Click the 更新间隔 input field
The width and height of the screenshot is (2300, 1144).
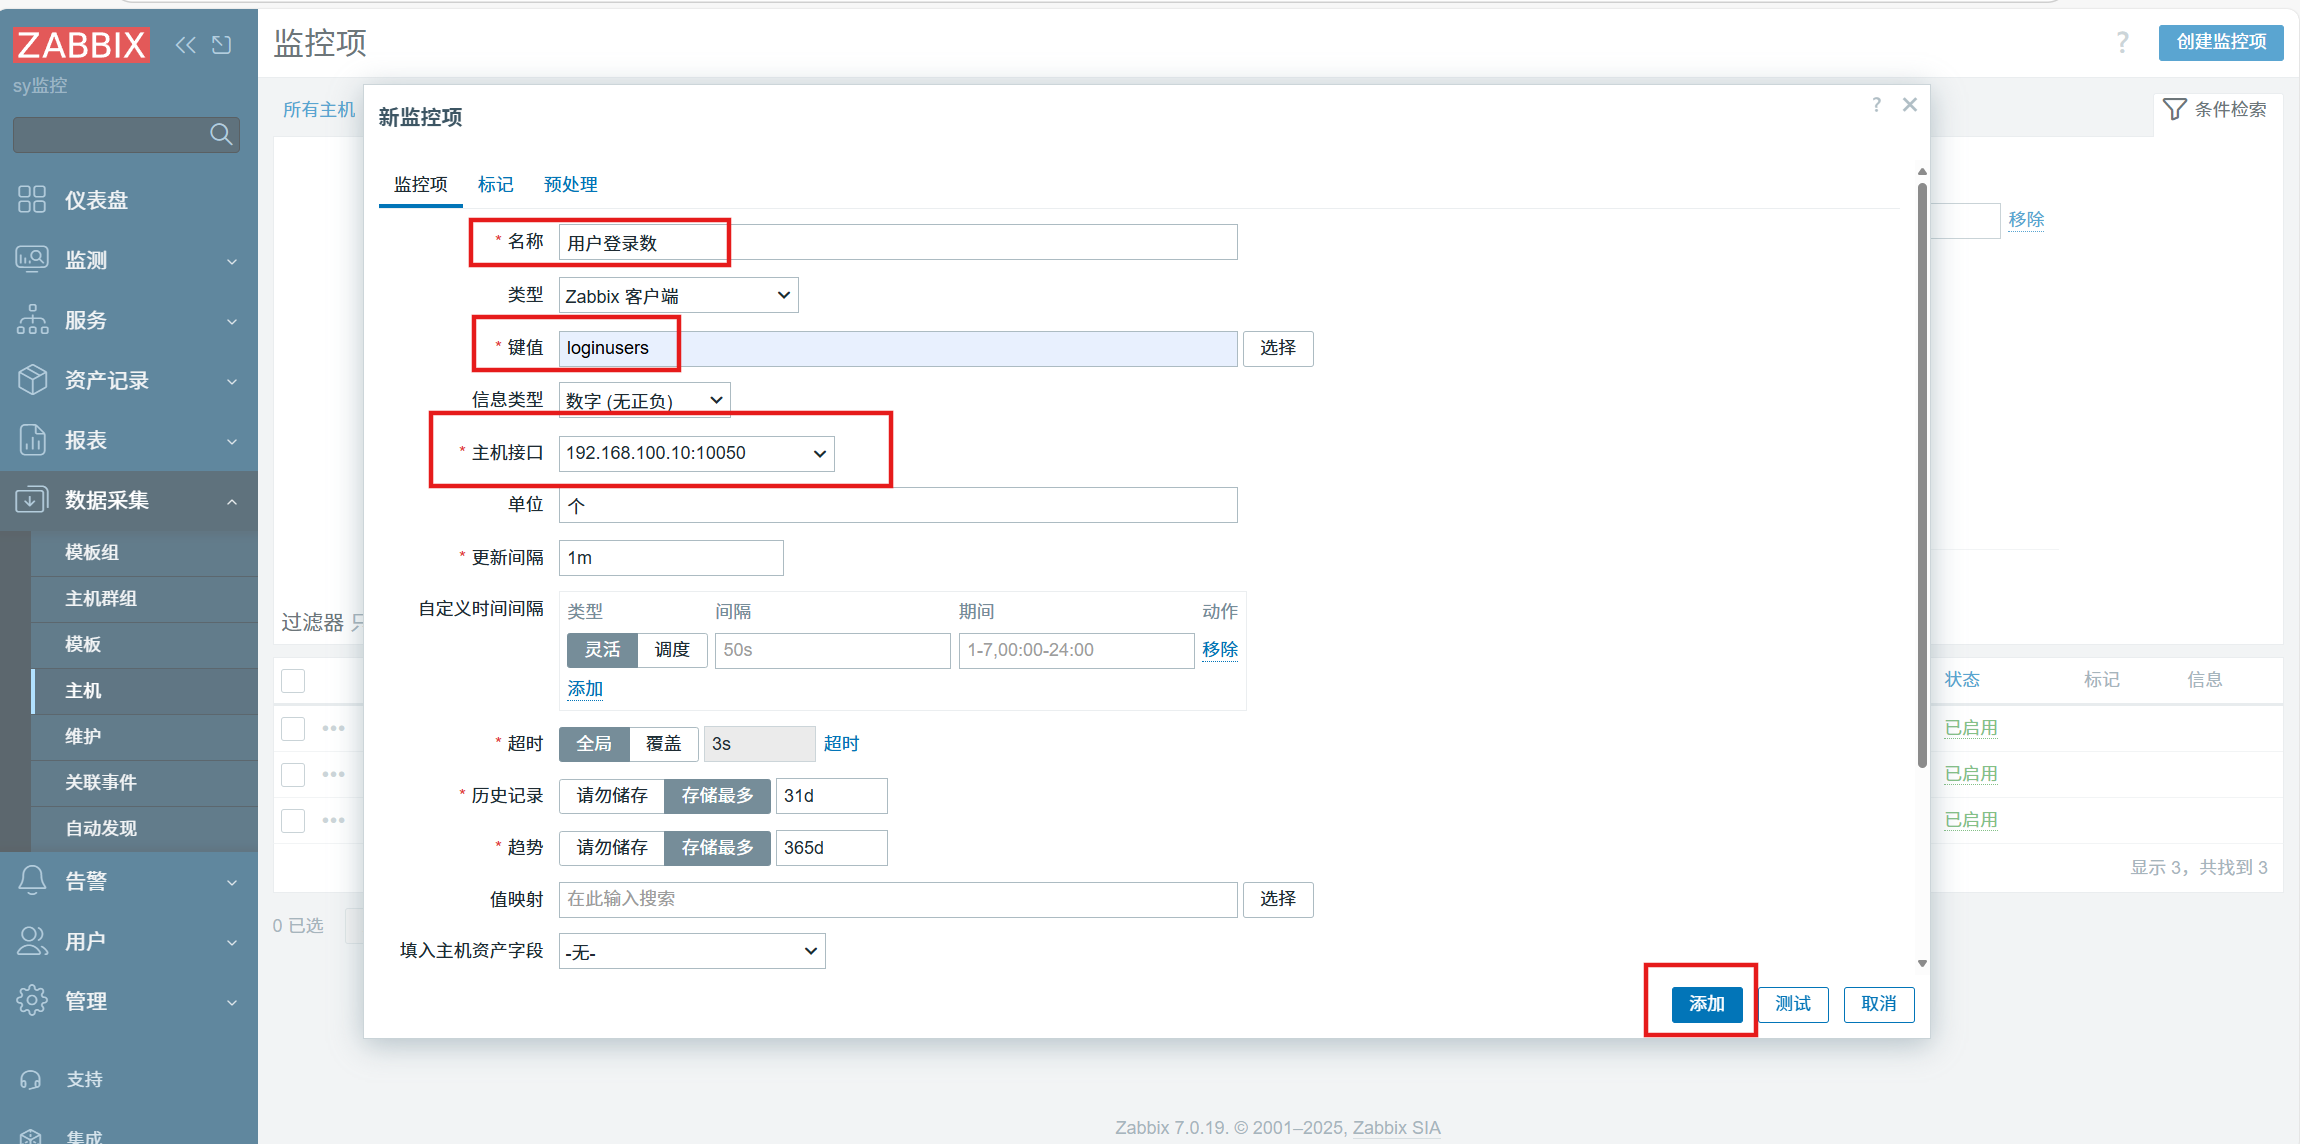(x=671, y=558)
